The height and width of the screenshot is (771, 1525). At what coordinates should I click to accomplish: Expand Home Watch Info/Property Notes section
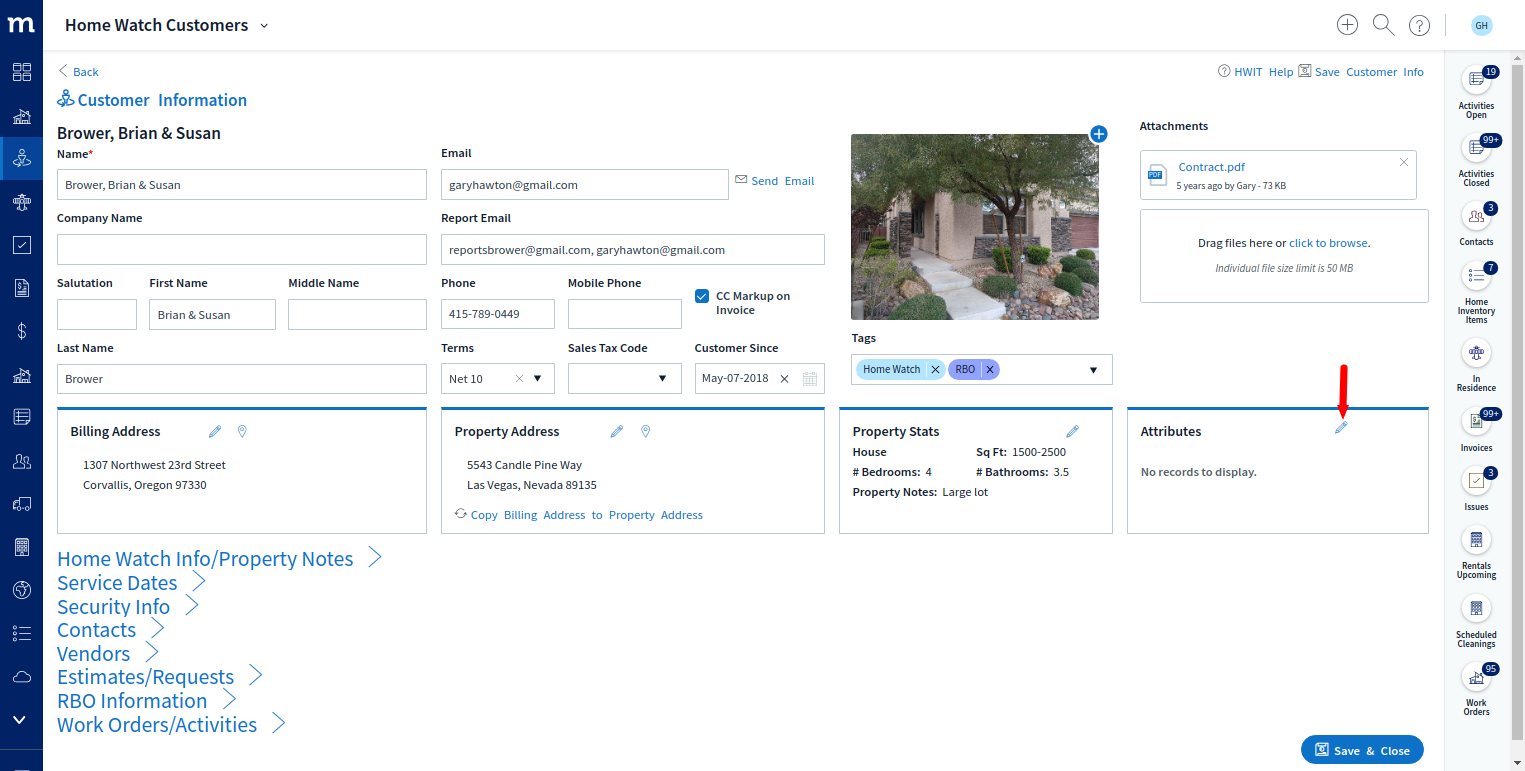click(375, 558)
